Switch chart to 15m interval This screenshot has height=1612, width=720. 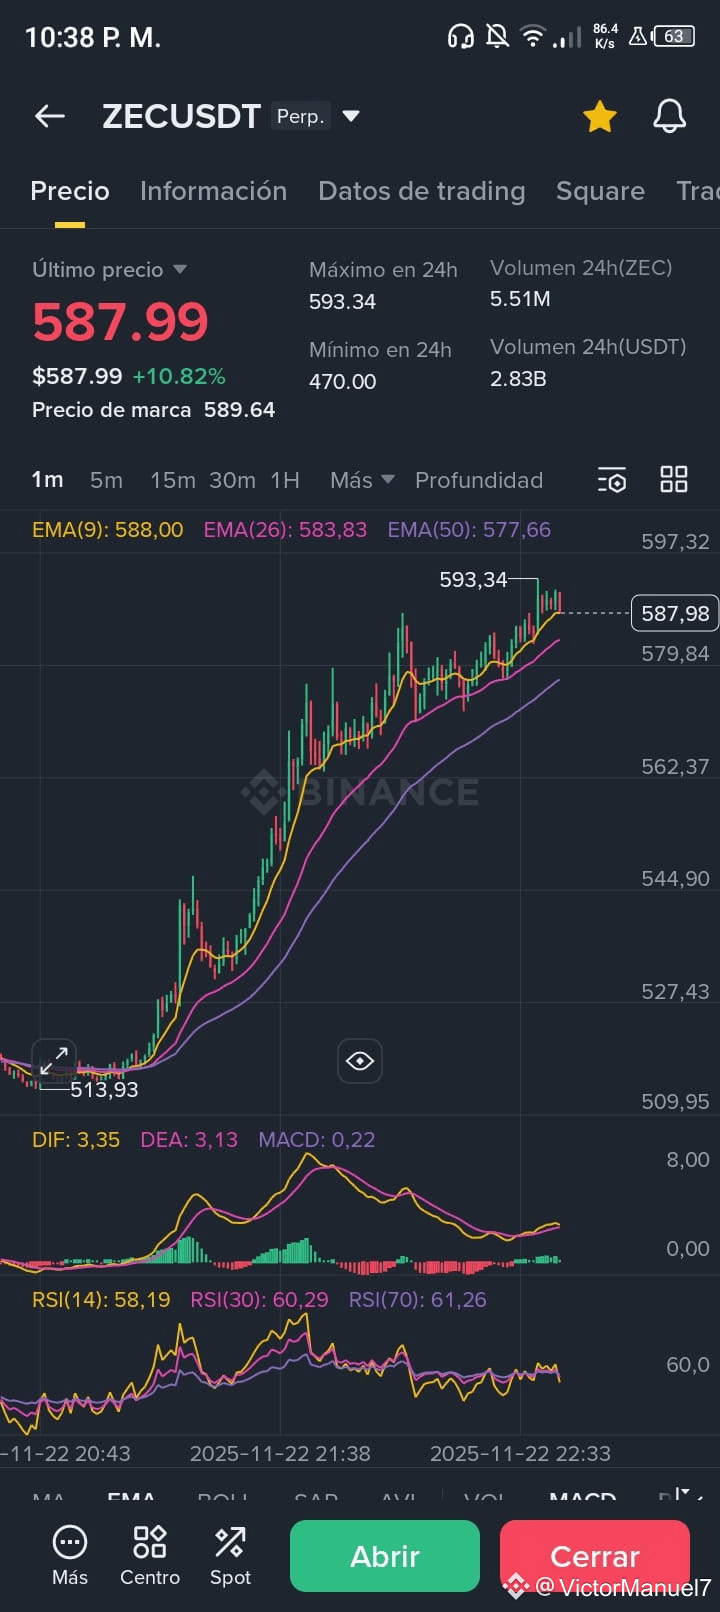[172, 480]
